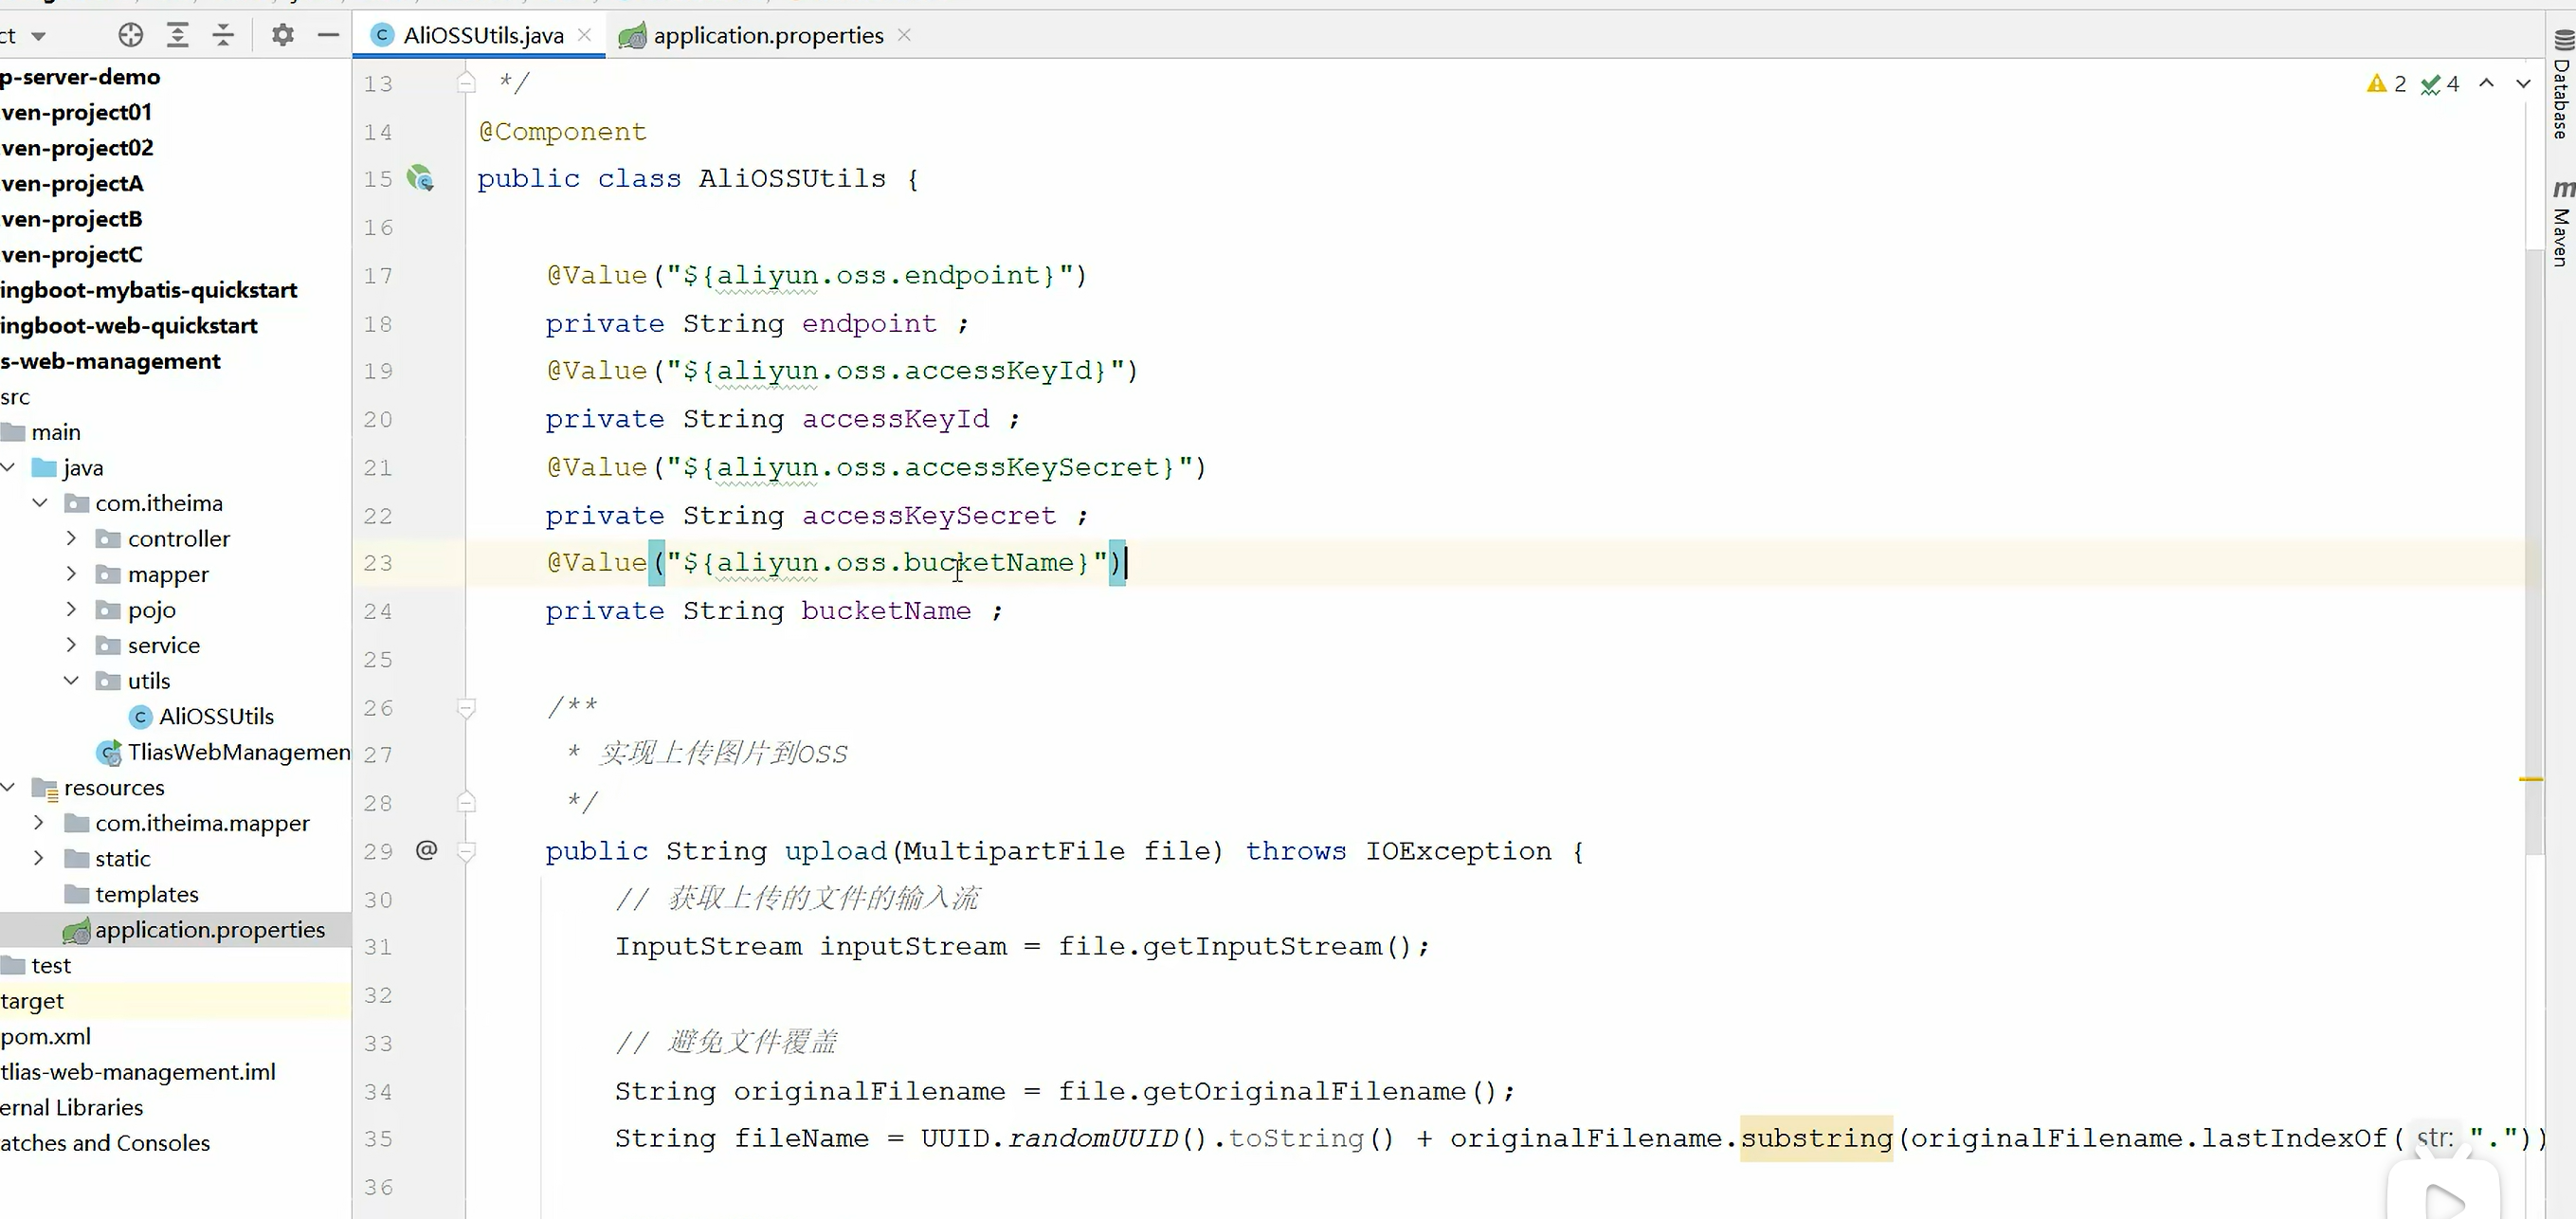Click the expand all icon in project toolbar

(x=177, y=36)
